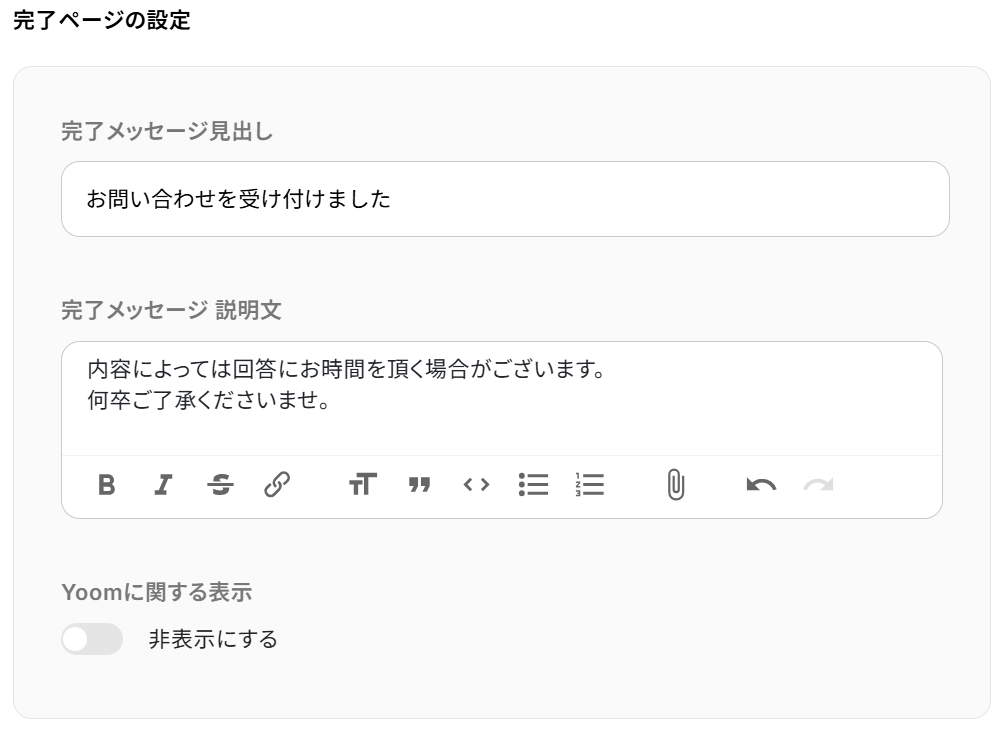Click the 非表示にする toggle label

click(x=213, y=638)
